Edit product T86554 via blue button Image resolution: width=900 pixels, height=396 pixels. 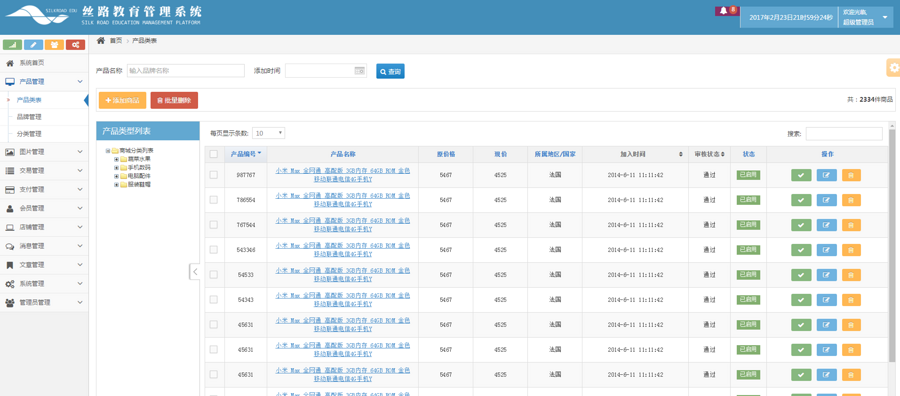[827, 200]
